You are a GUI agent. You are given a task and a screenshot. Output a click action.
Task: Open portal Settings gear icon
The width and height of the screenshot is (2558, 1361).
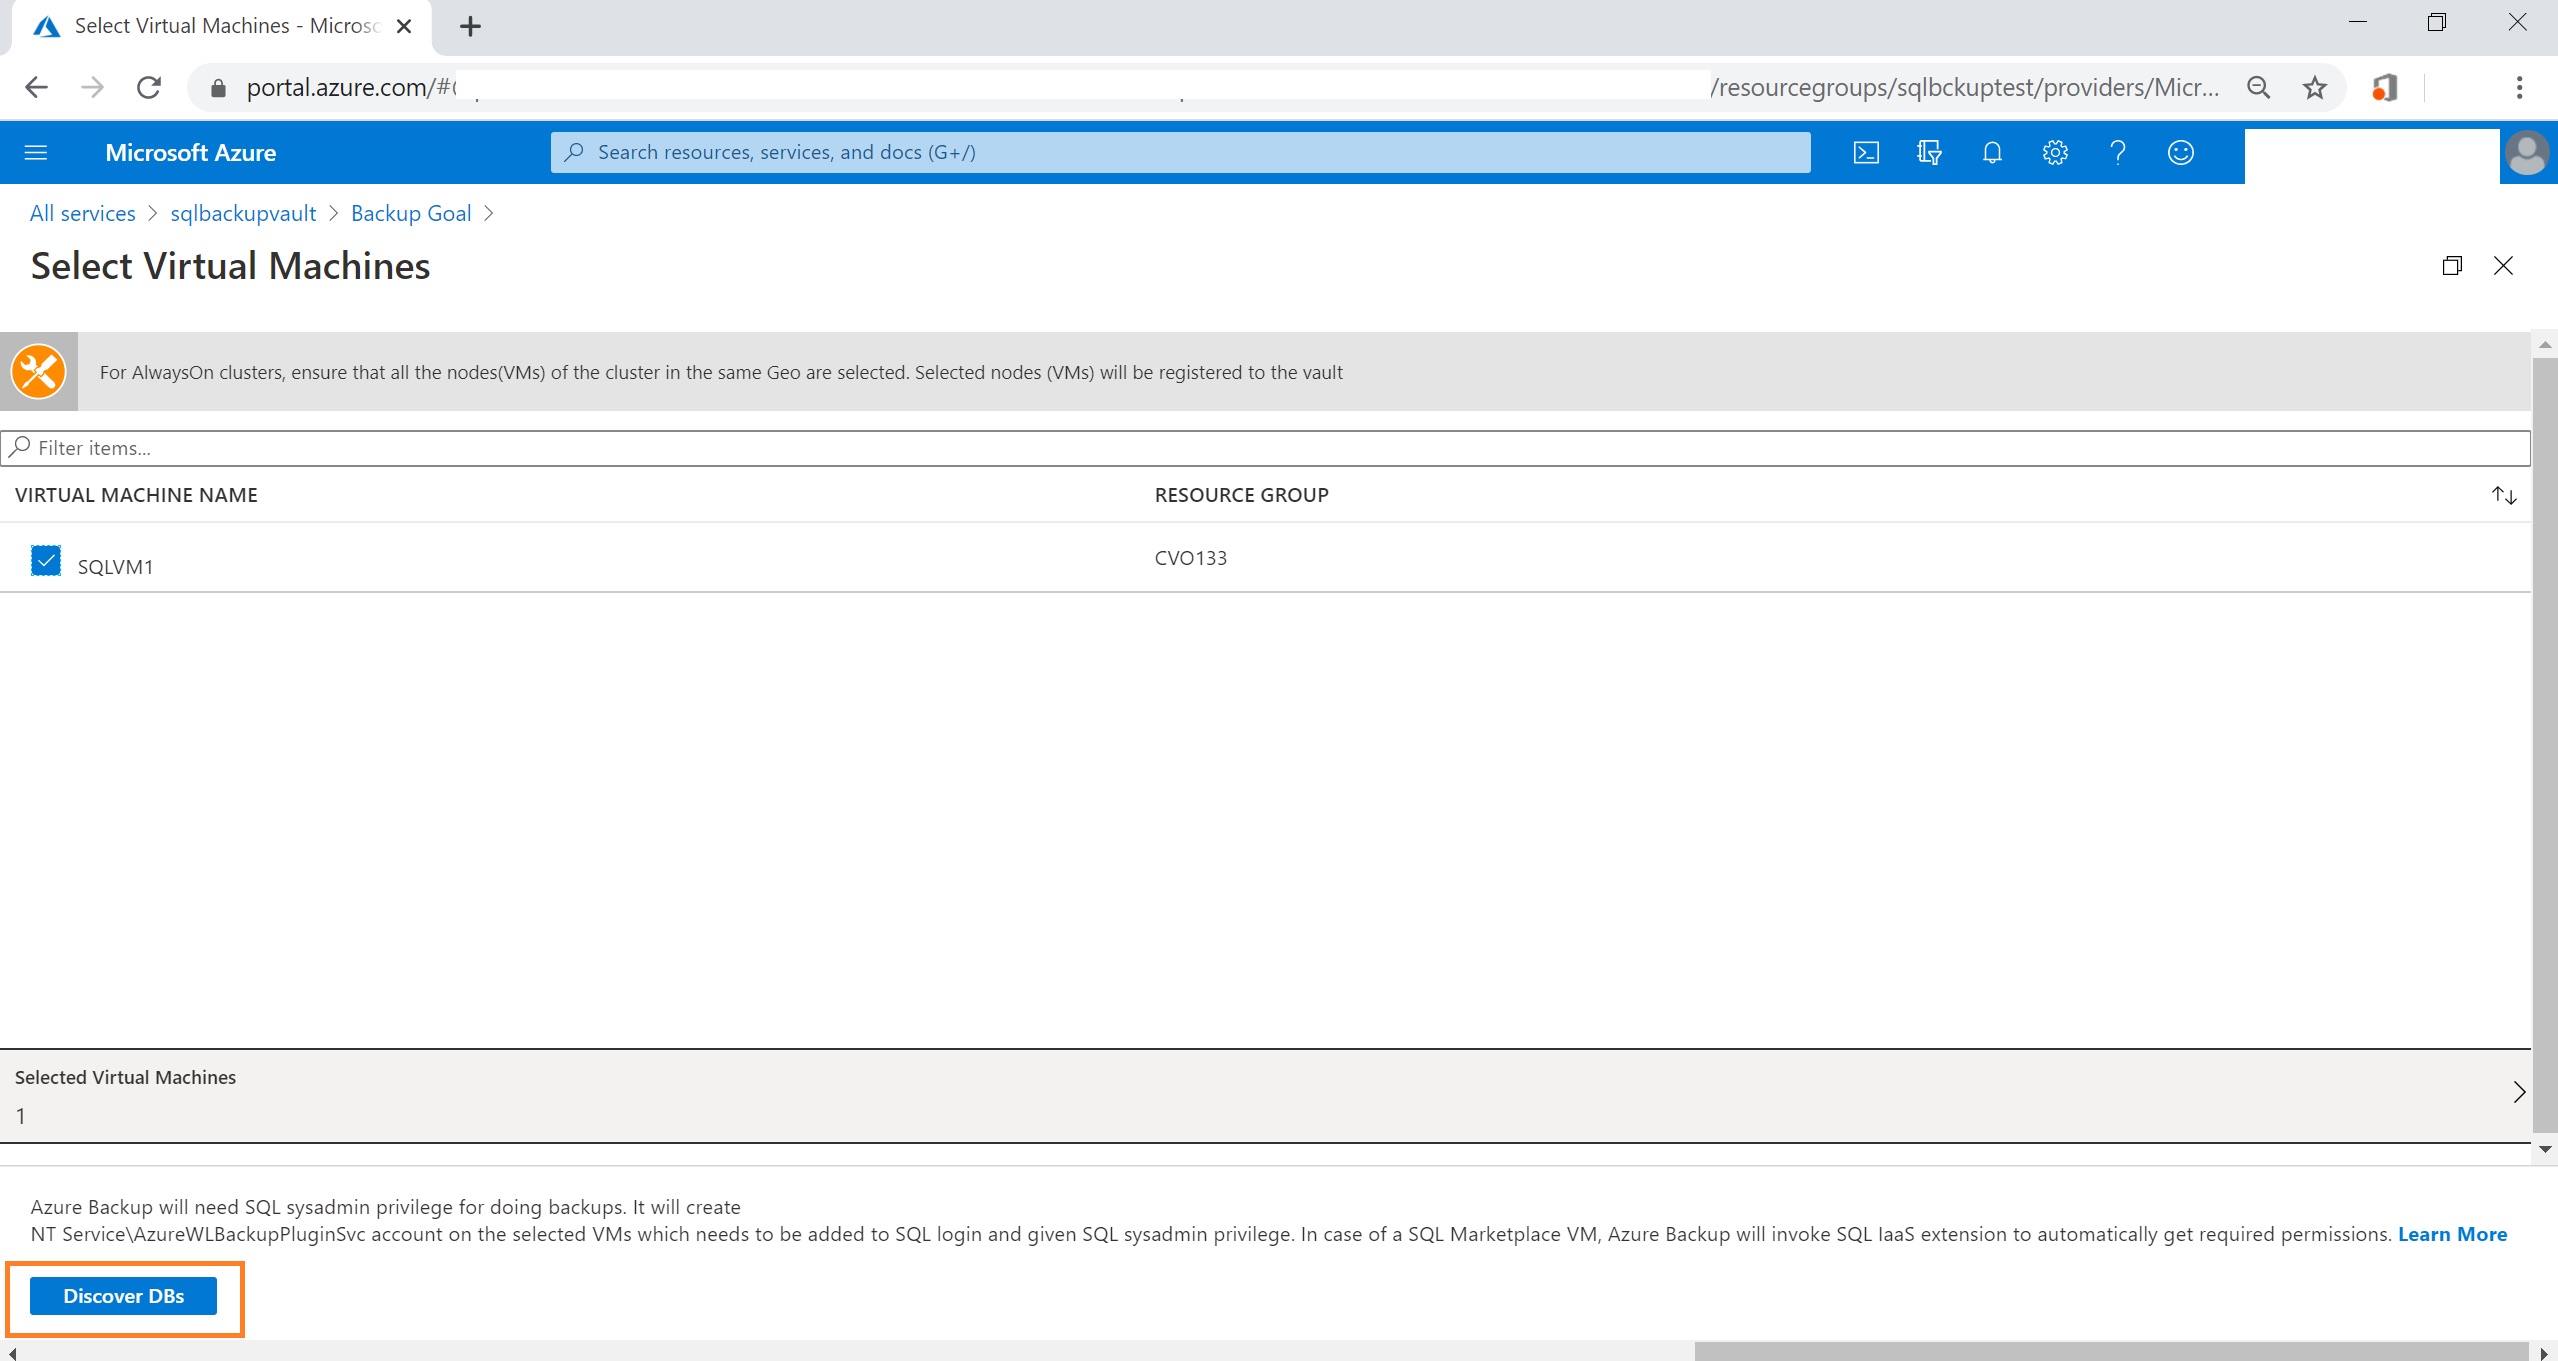(2055, 152)
